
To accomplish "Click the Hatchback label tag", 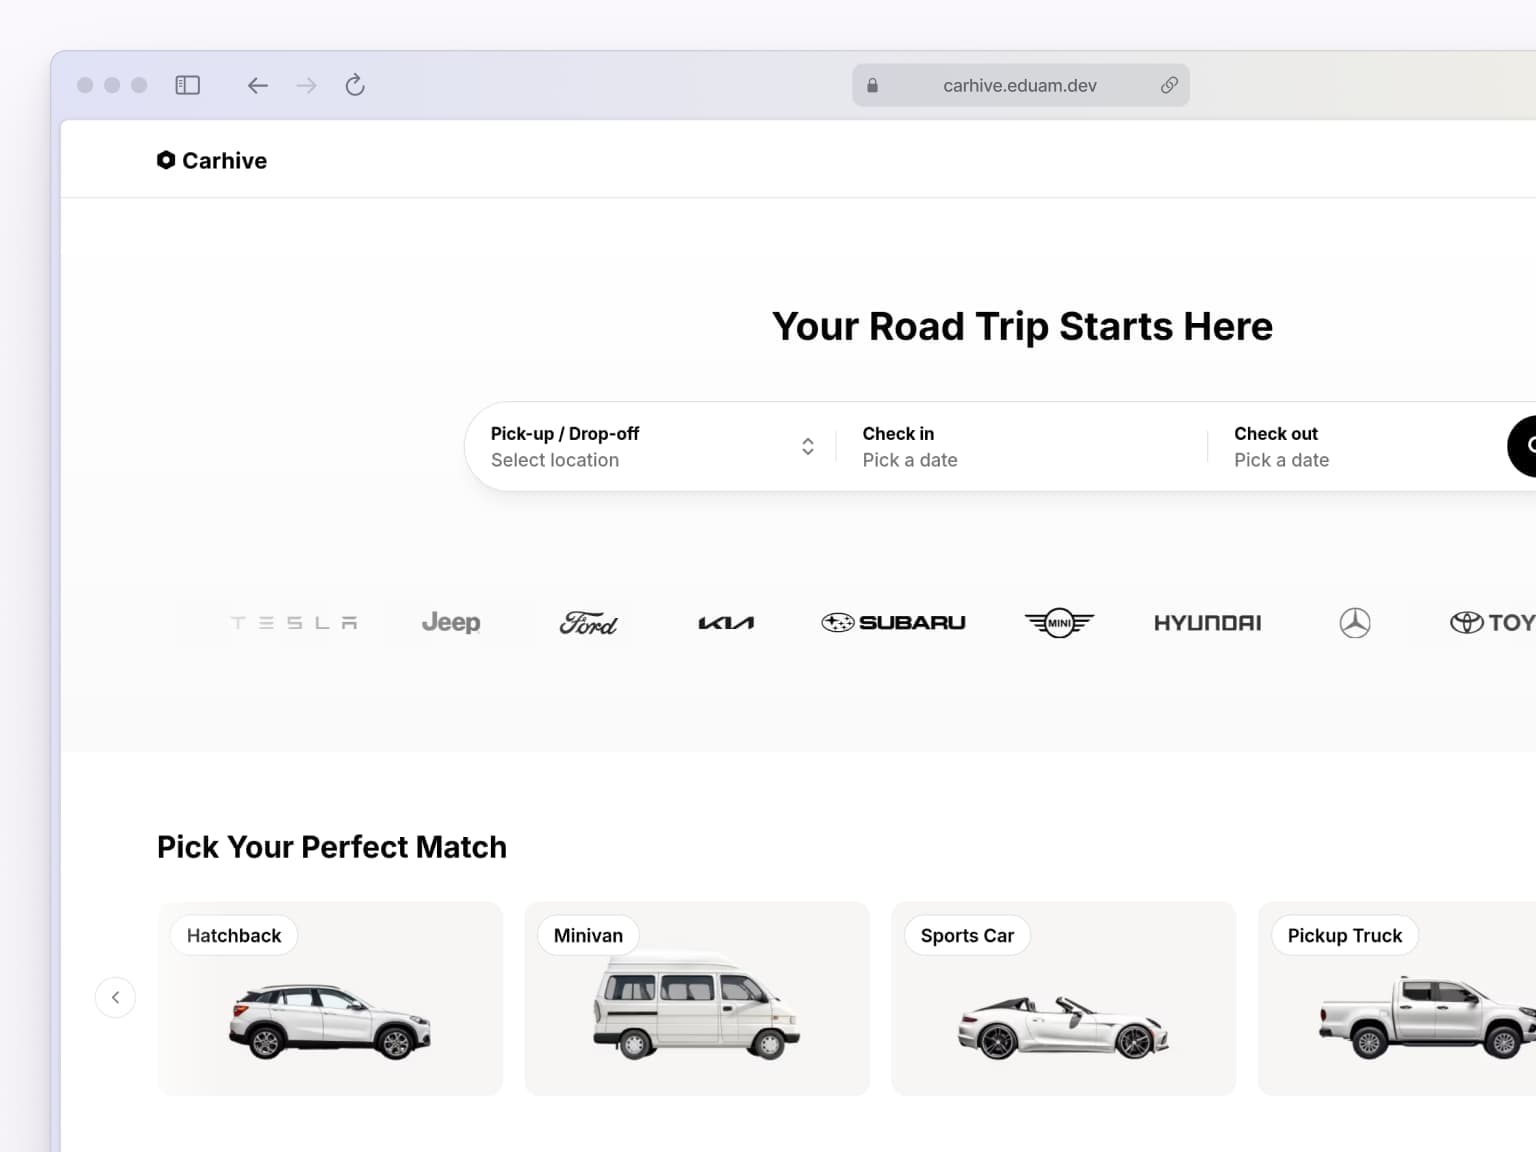I will point(234,935).
